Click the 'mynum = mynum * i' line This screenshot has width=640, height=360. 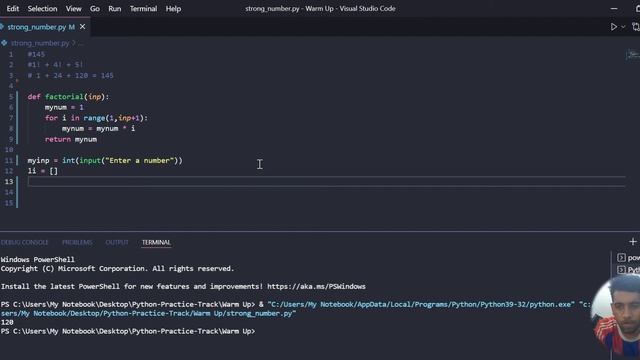click(98, 129)
